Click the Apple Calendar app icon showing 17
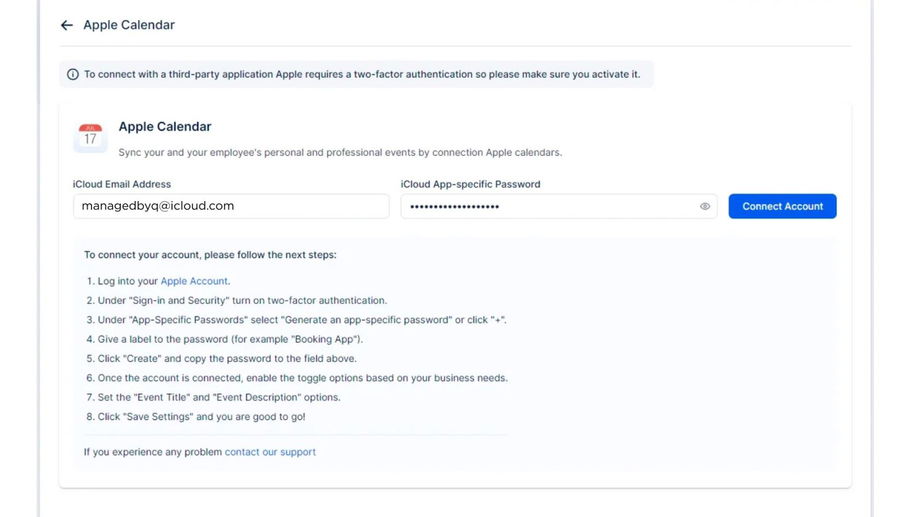Screen dimensions: 920x517 pos(90,137)
